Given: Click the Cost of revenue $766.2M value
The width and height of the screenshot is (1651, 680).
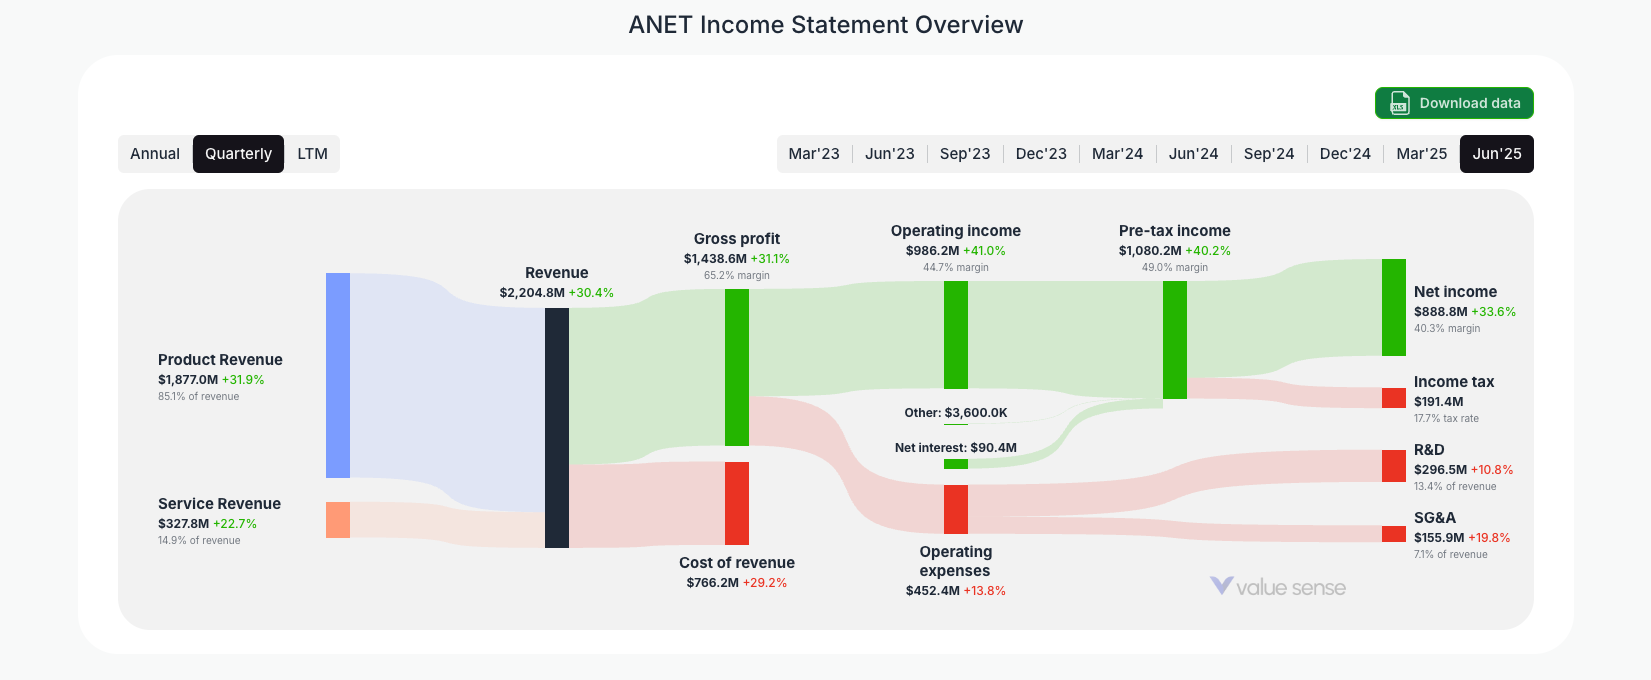Looking at the screenshot, I should coord(713,583).
